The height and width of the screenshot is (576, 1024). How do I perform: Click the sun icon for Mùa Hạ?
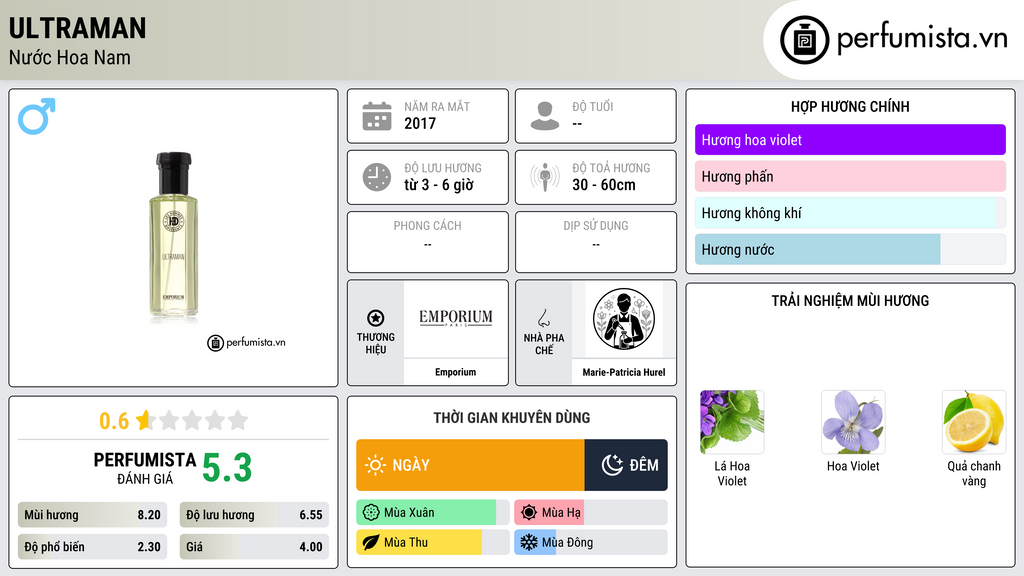(x=529, y=513)
